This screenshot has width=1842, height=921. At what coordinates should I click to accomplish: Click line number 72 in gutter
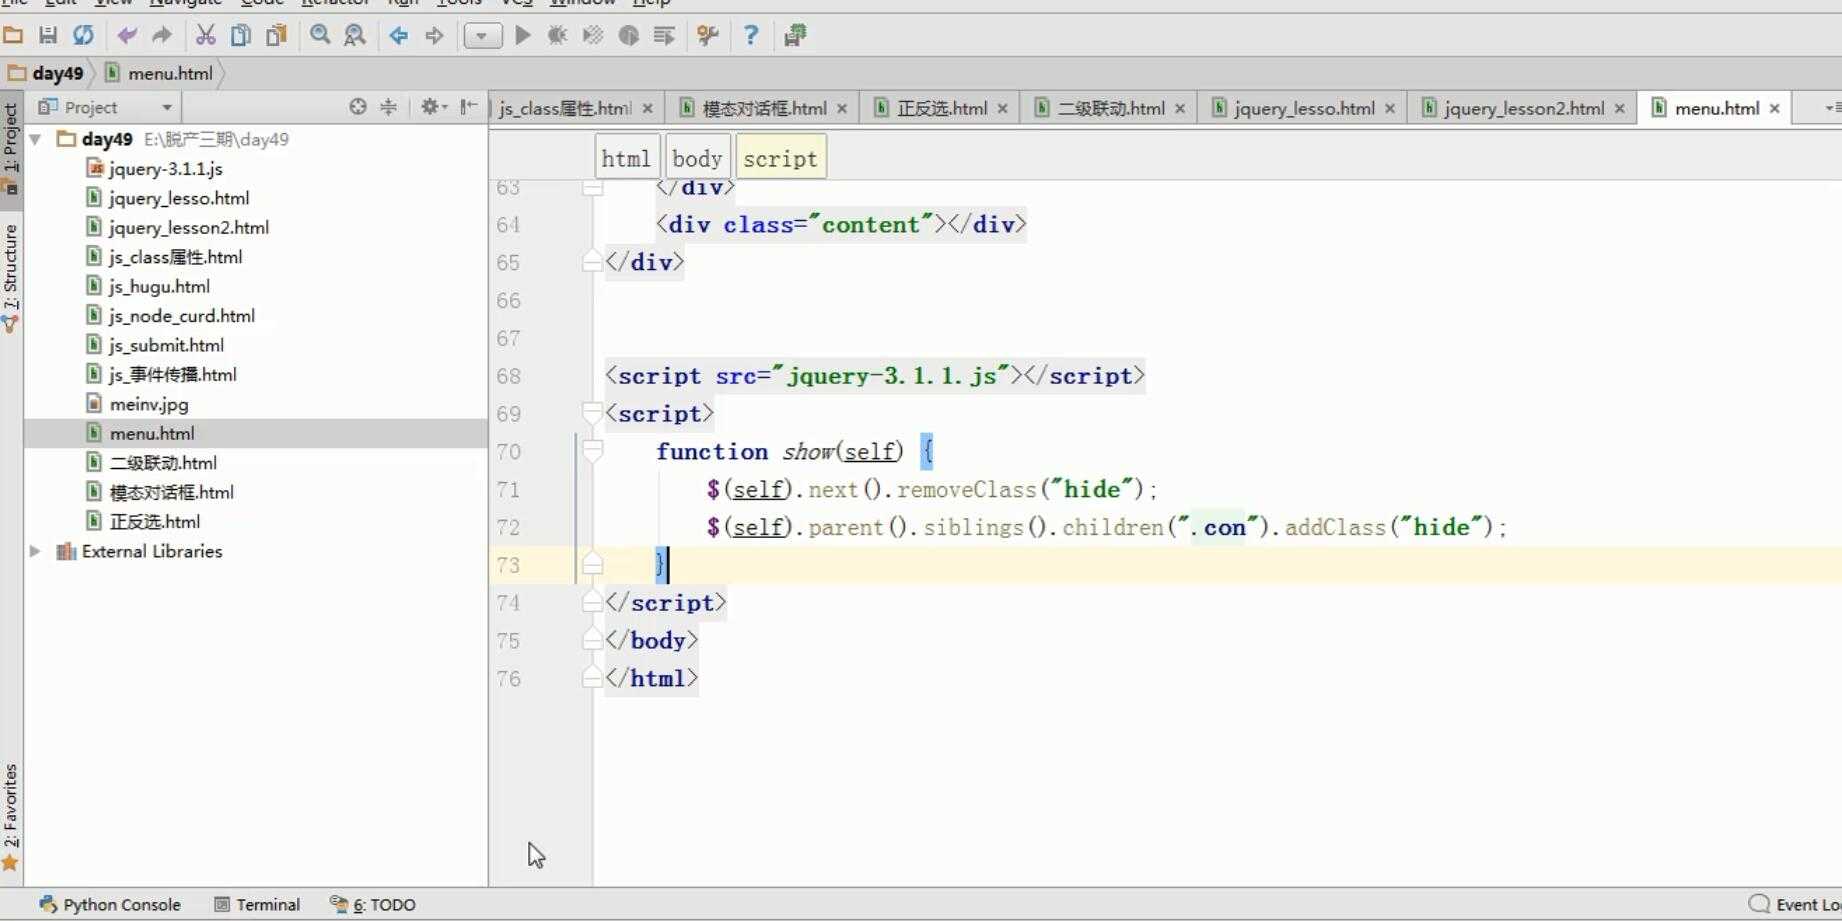[x=508, y=527]
